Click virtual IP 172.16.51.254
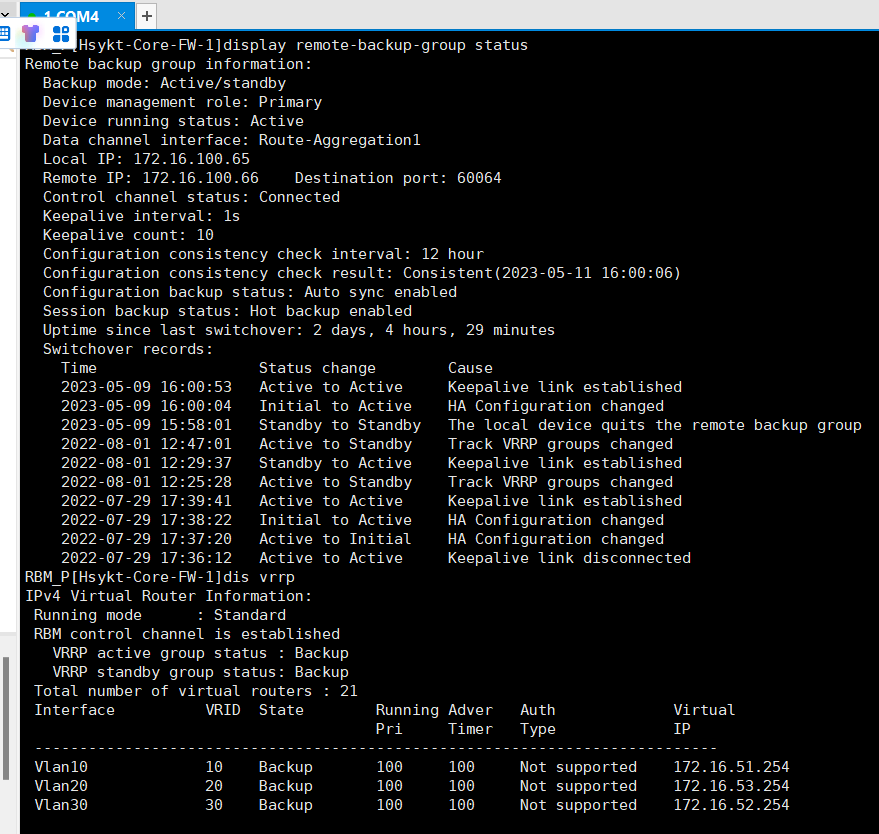The width and height of the screenshot is (879, 834). point(731,767)
